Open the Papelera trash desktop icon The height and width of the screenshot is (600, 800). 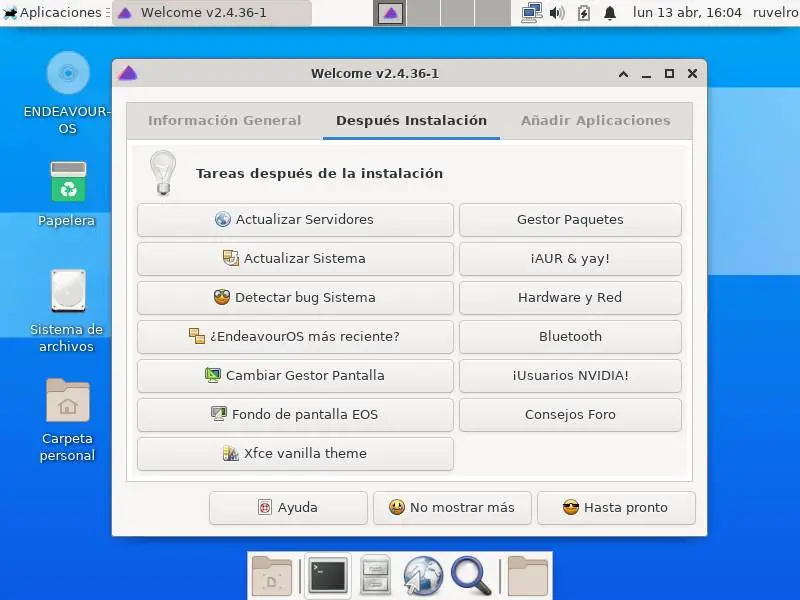click(x=68, y=182)
